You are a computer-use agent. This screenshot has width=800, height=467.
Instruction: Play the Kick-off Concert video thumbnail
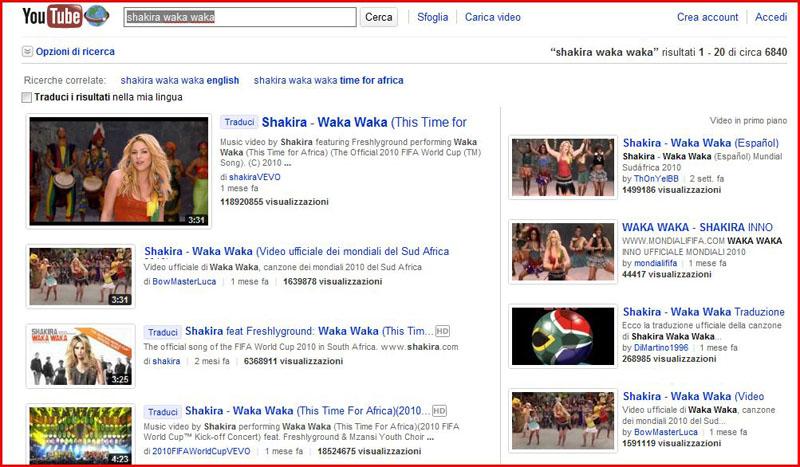pos(81,435)
